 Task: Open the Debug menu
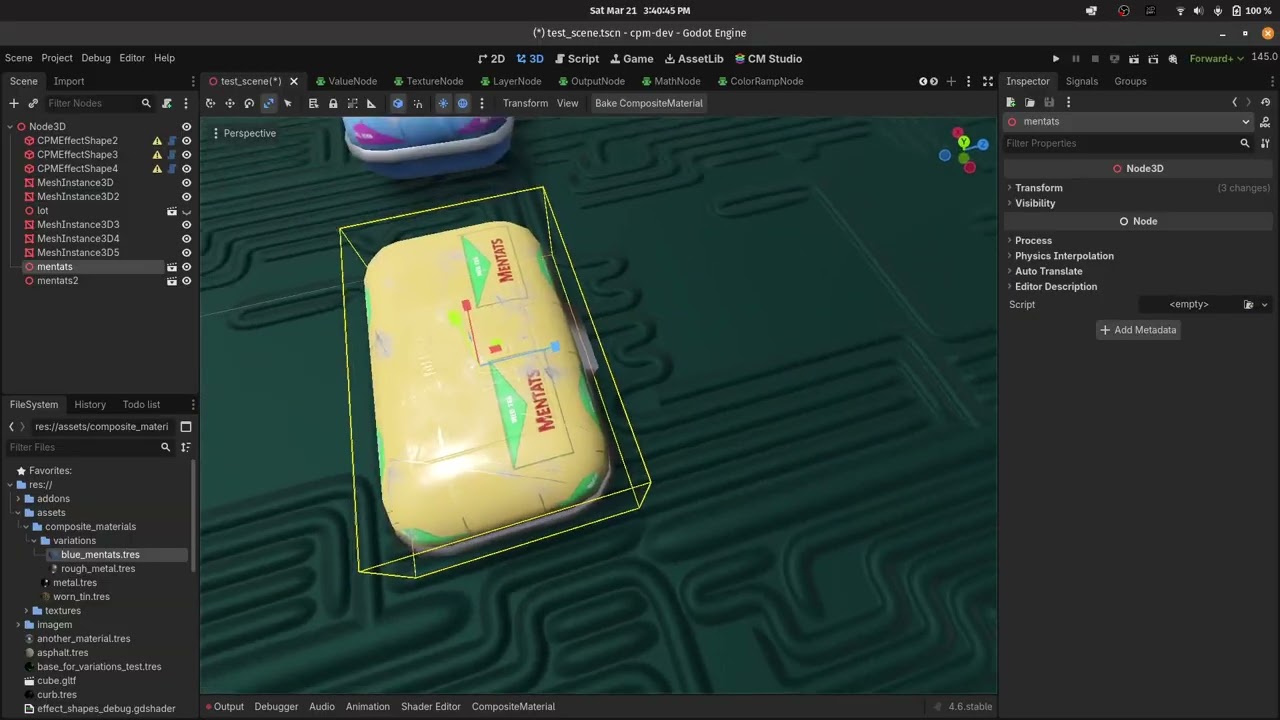(x=96, y=59)
